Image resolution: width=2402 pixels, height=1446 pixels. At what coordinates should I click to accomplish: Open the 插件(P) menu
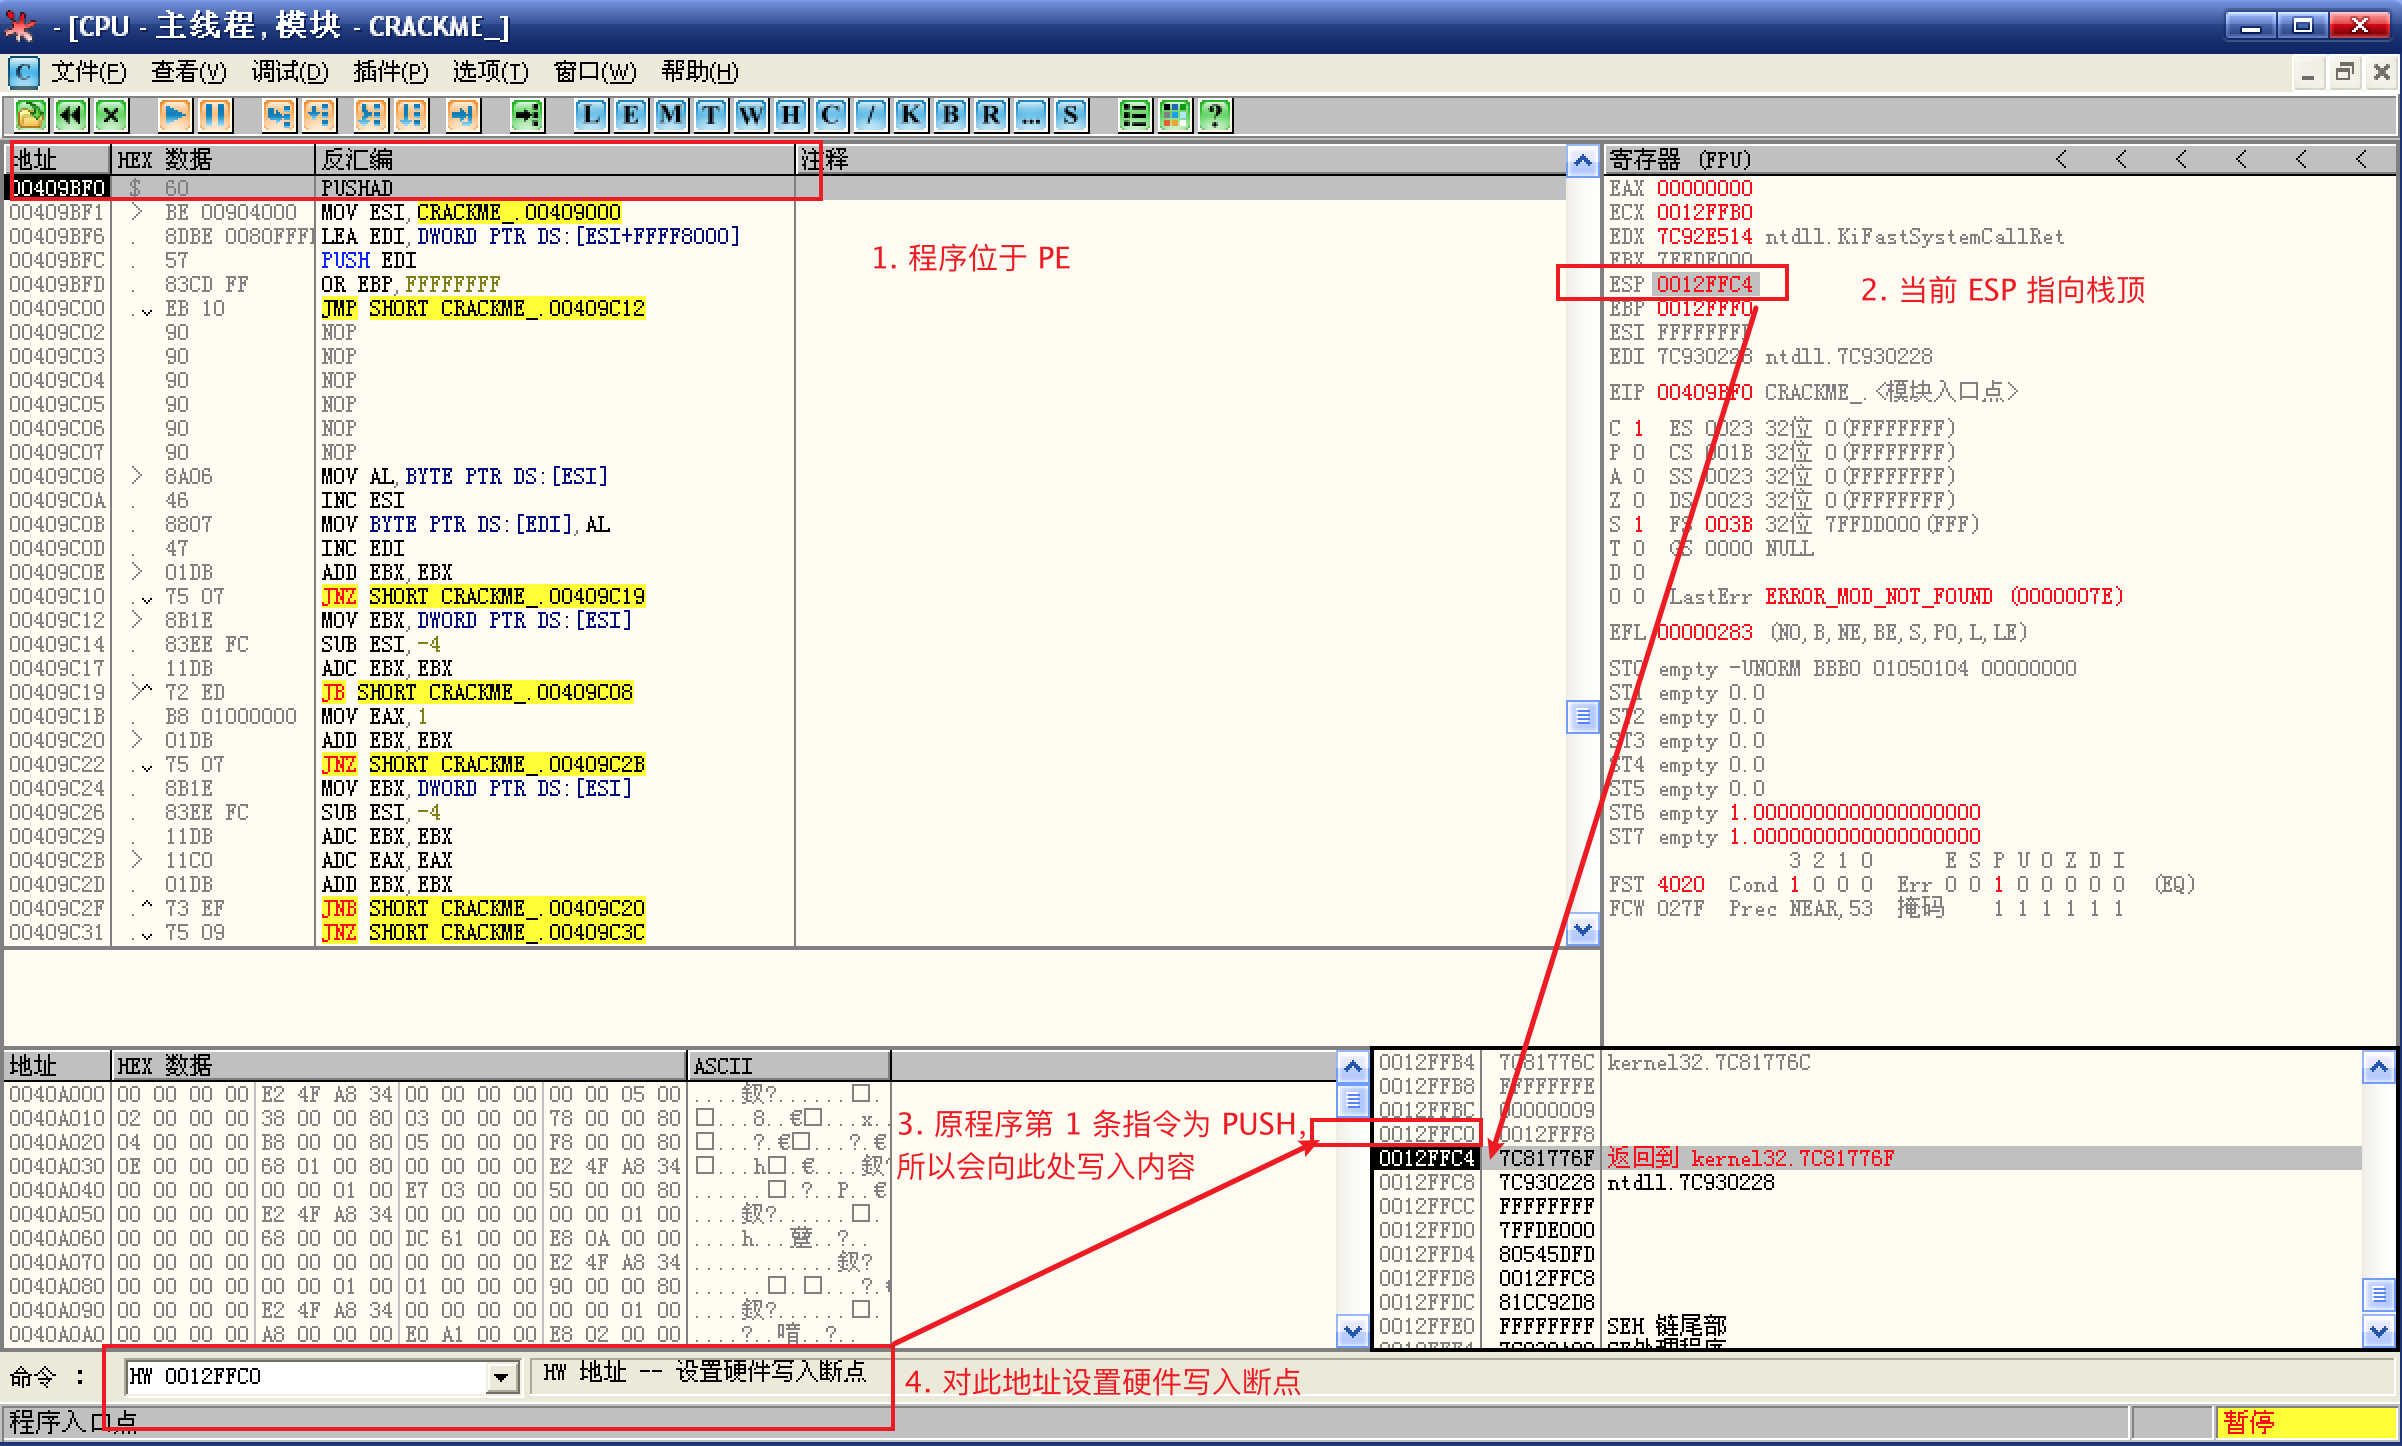pos(390,72)
